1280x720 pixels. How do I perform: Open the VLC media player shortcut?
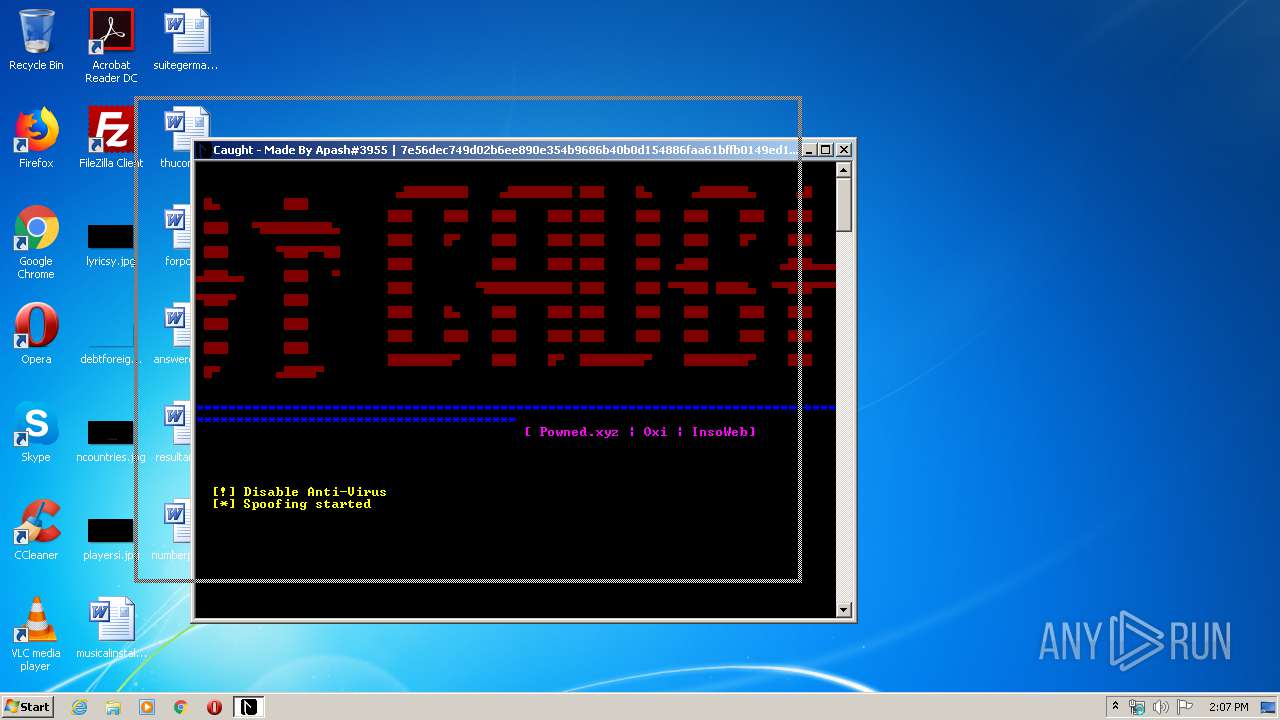[x=36, y=634]
